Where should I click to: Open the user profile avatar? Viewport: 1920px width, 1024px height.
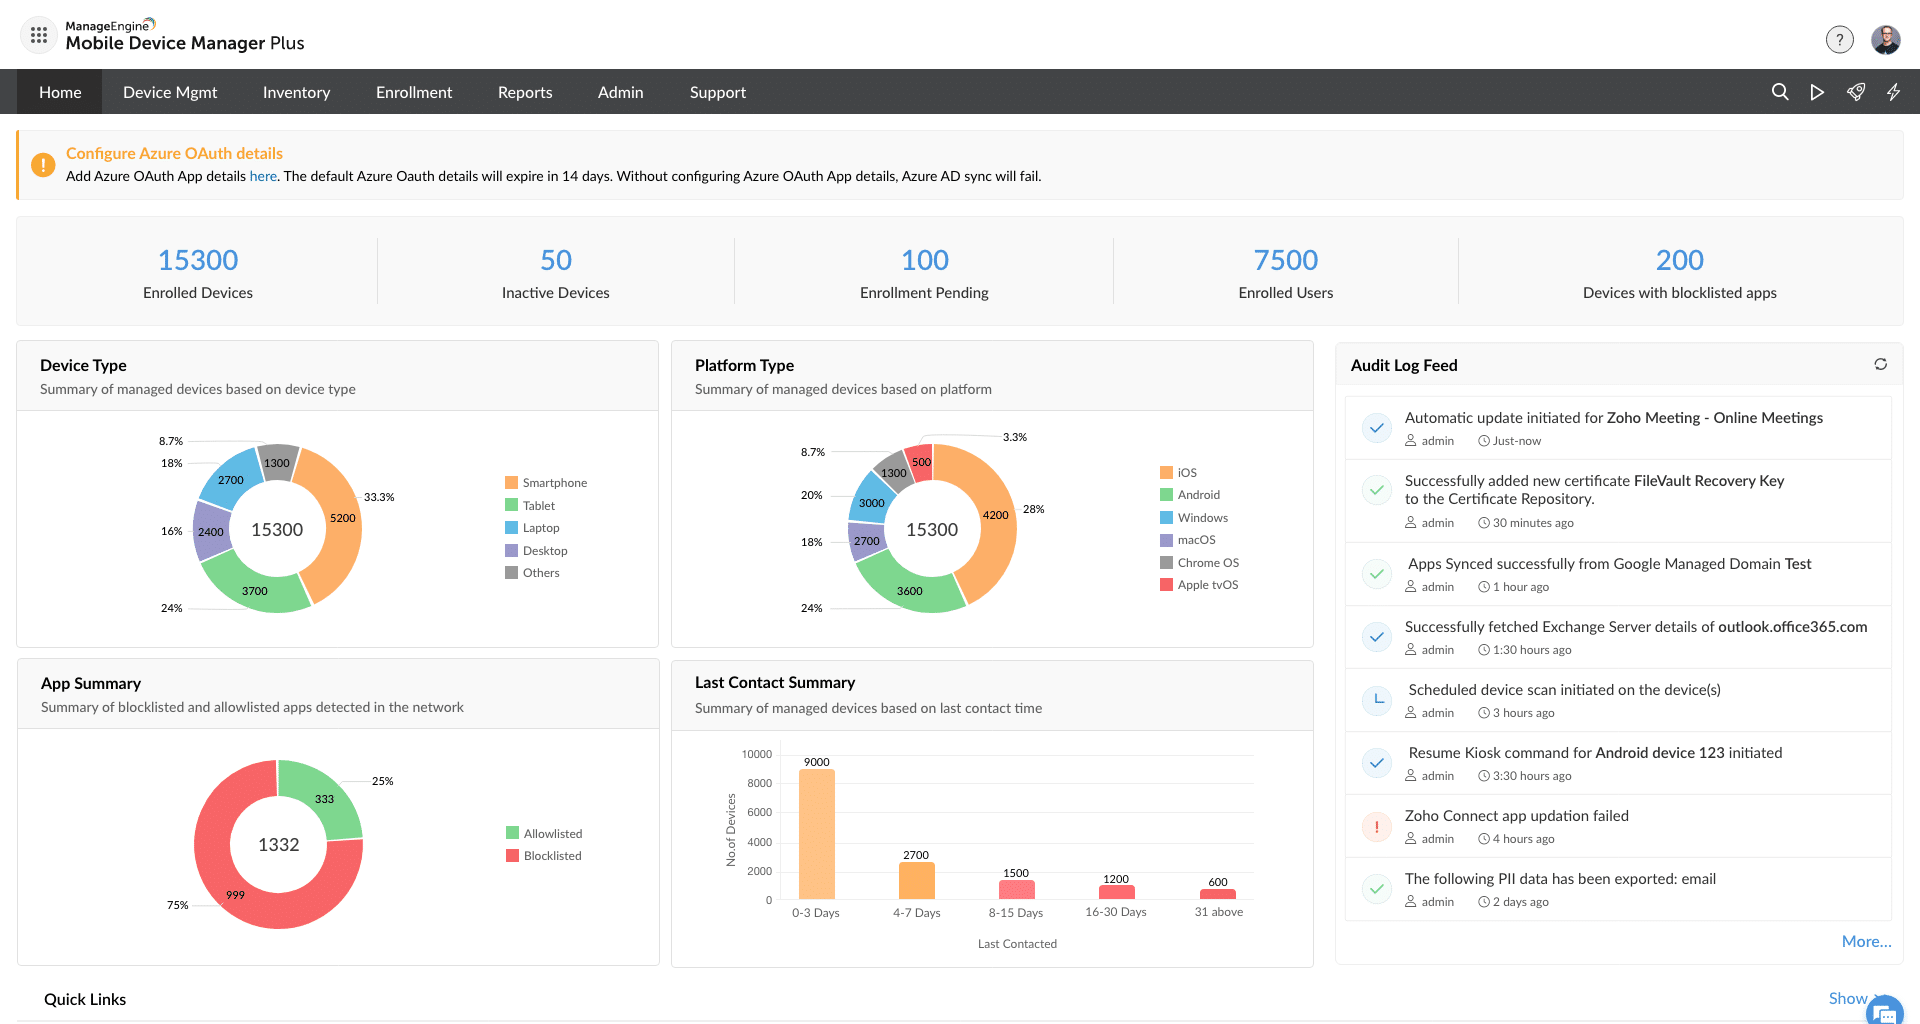(1886, 39)
